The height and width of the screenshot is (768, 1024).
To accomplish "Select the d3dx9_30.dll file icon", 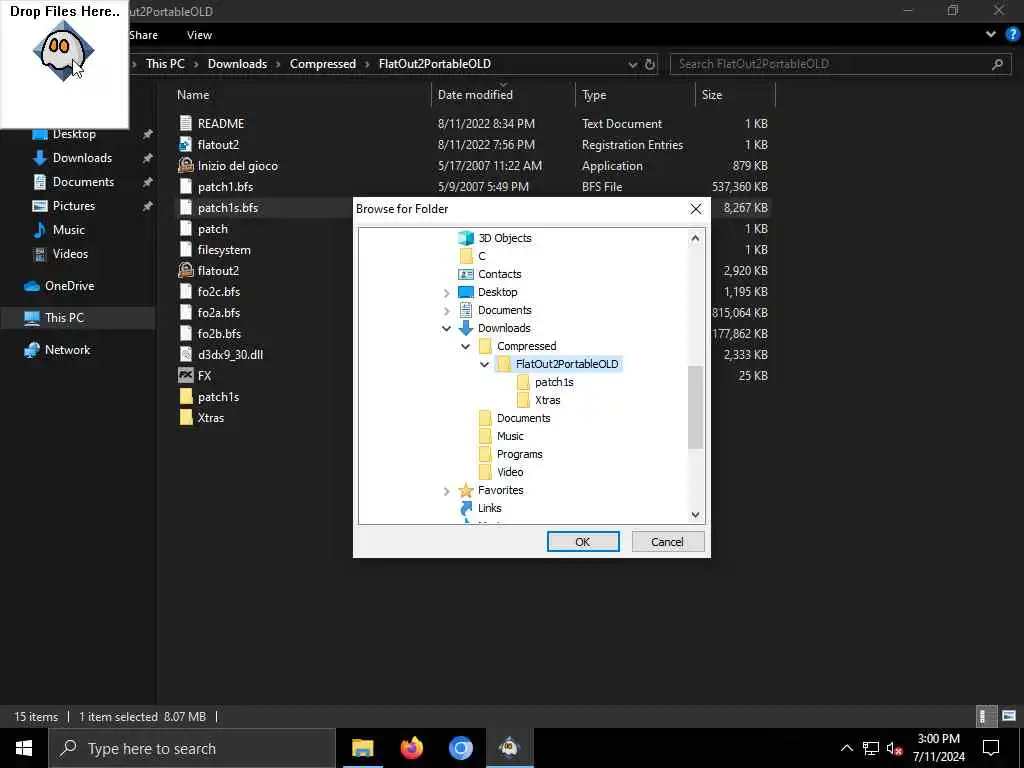I will coord(185,355).
